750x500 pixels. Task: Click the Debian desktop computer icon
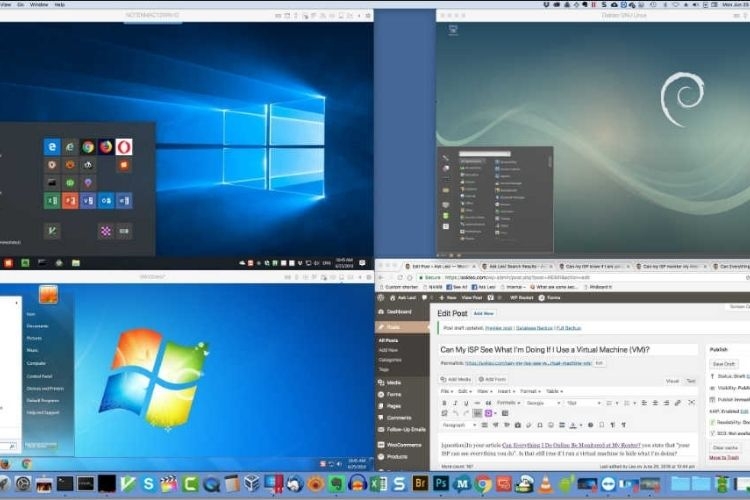click(453, 30)
